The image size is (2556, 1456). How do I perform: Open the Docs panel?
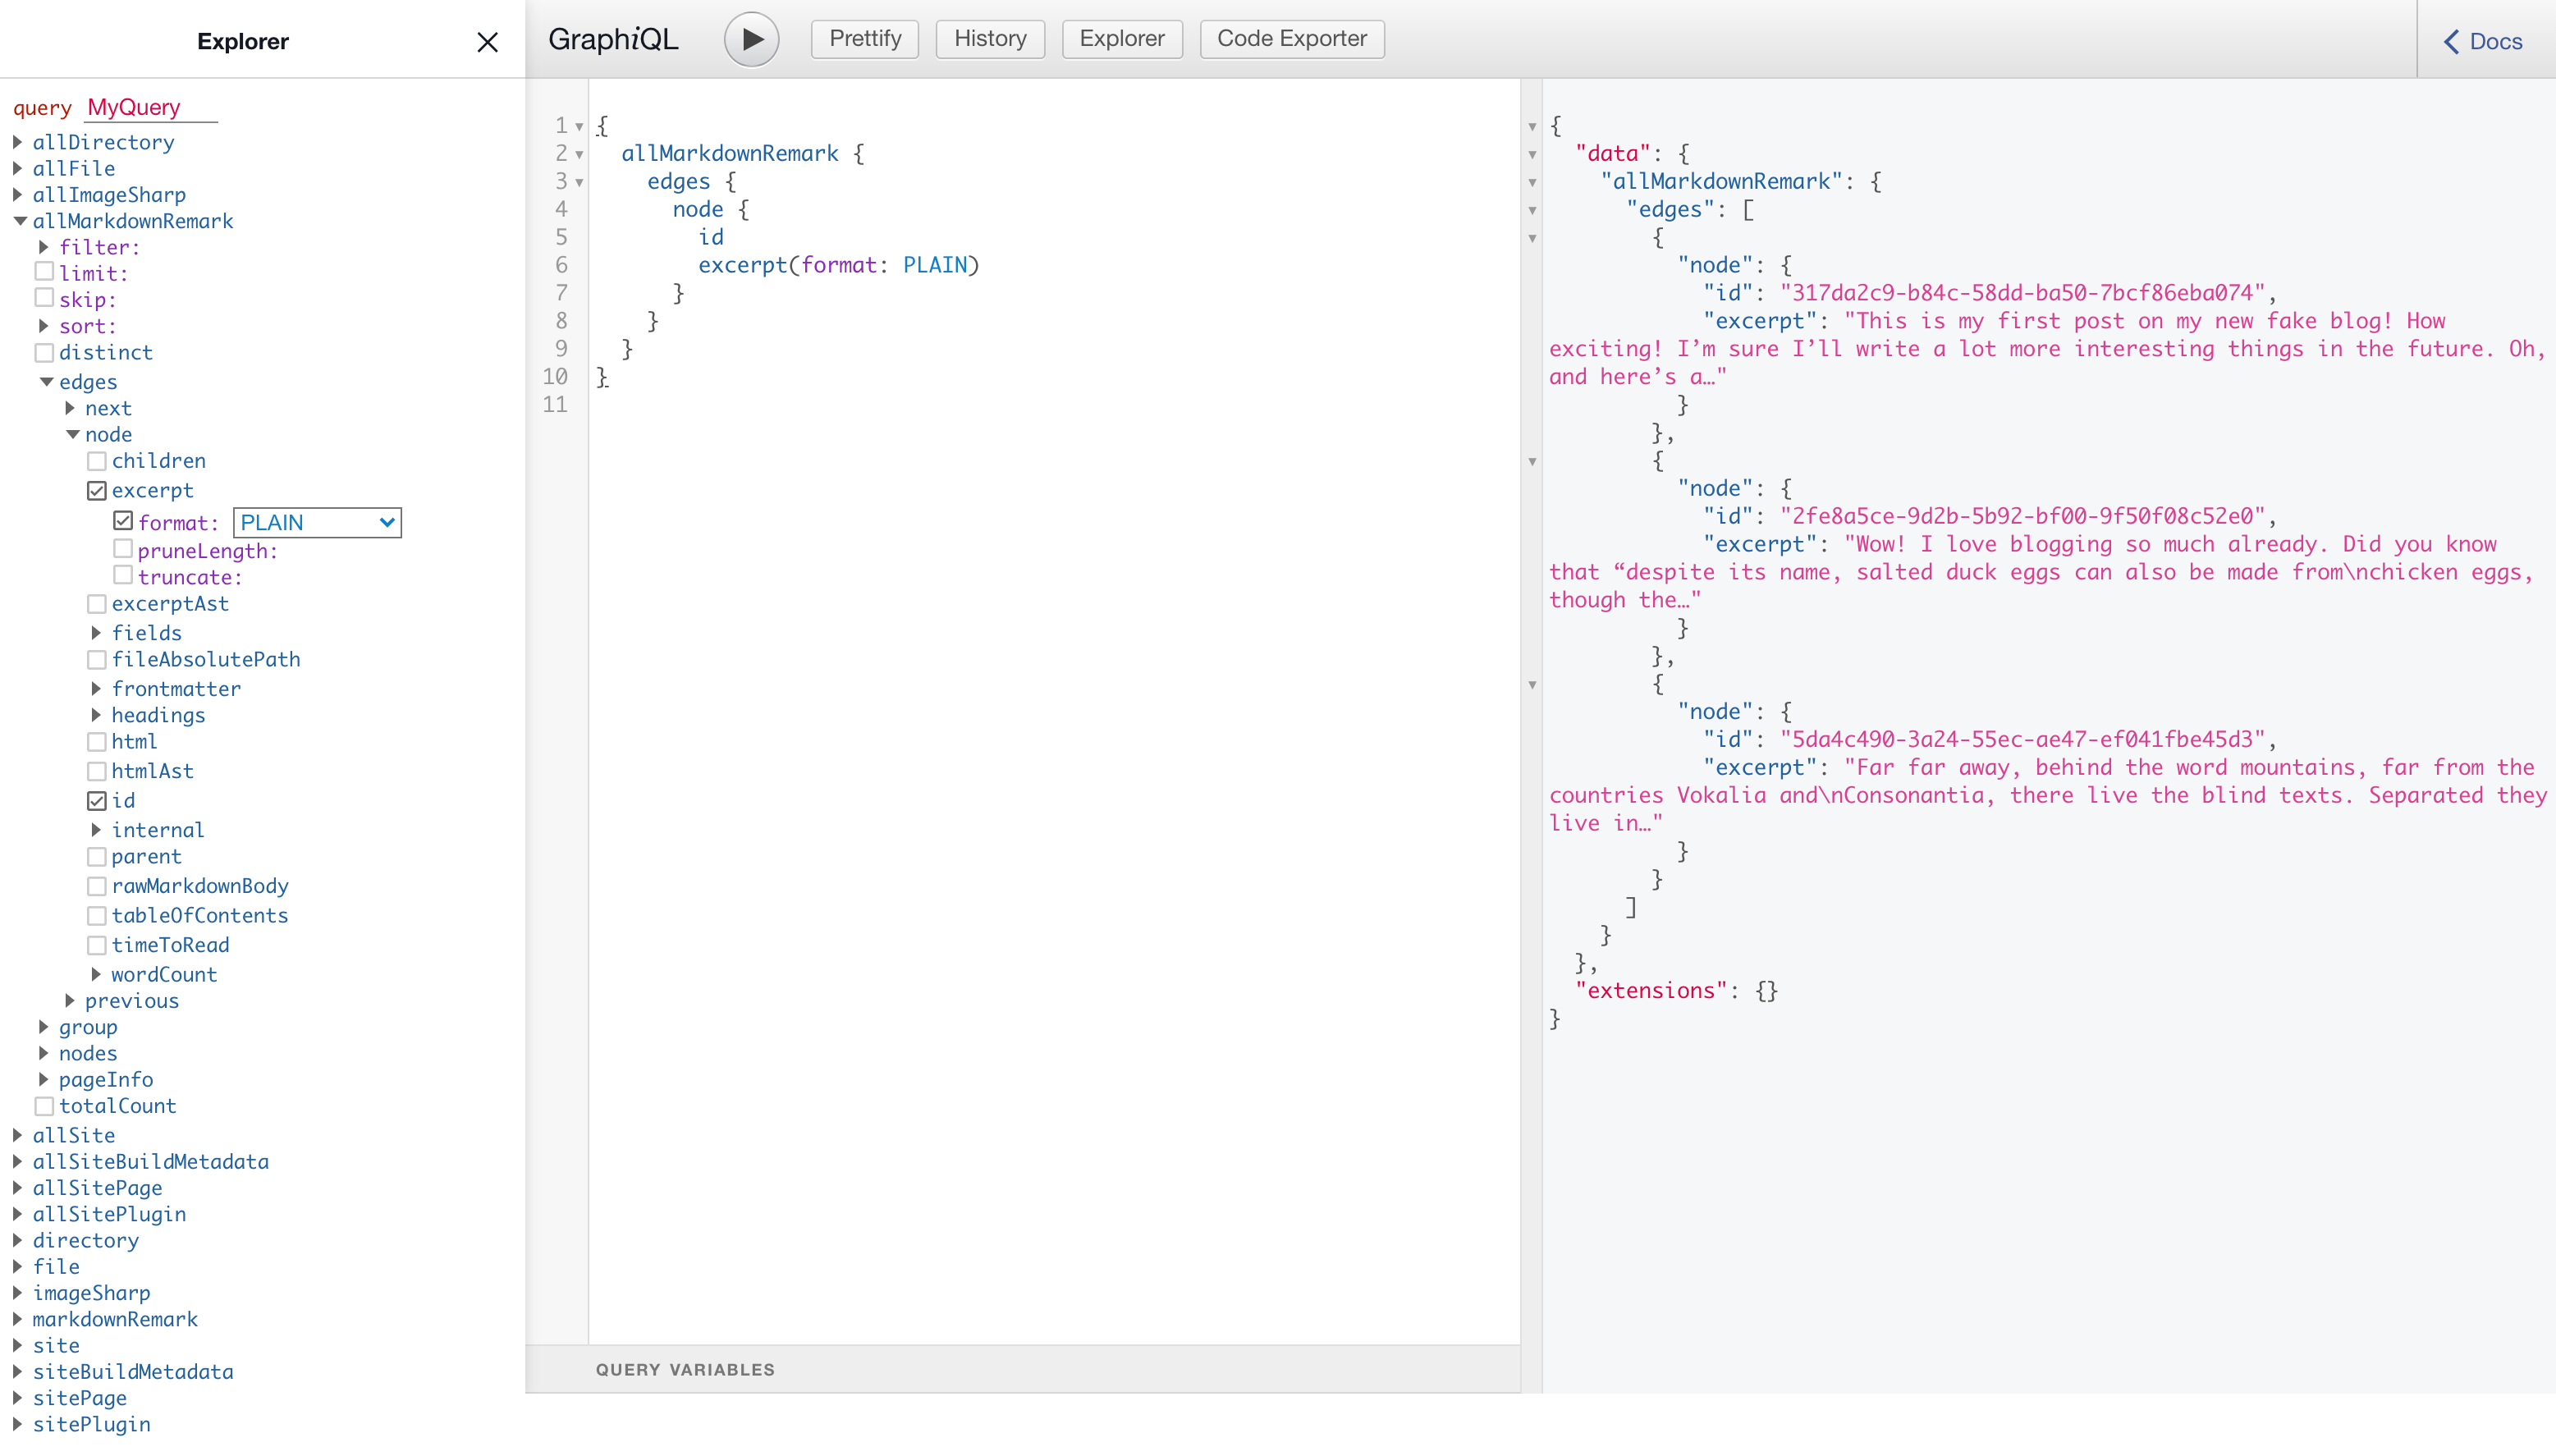[2491, 39]
